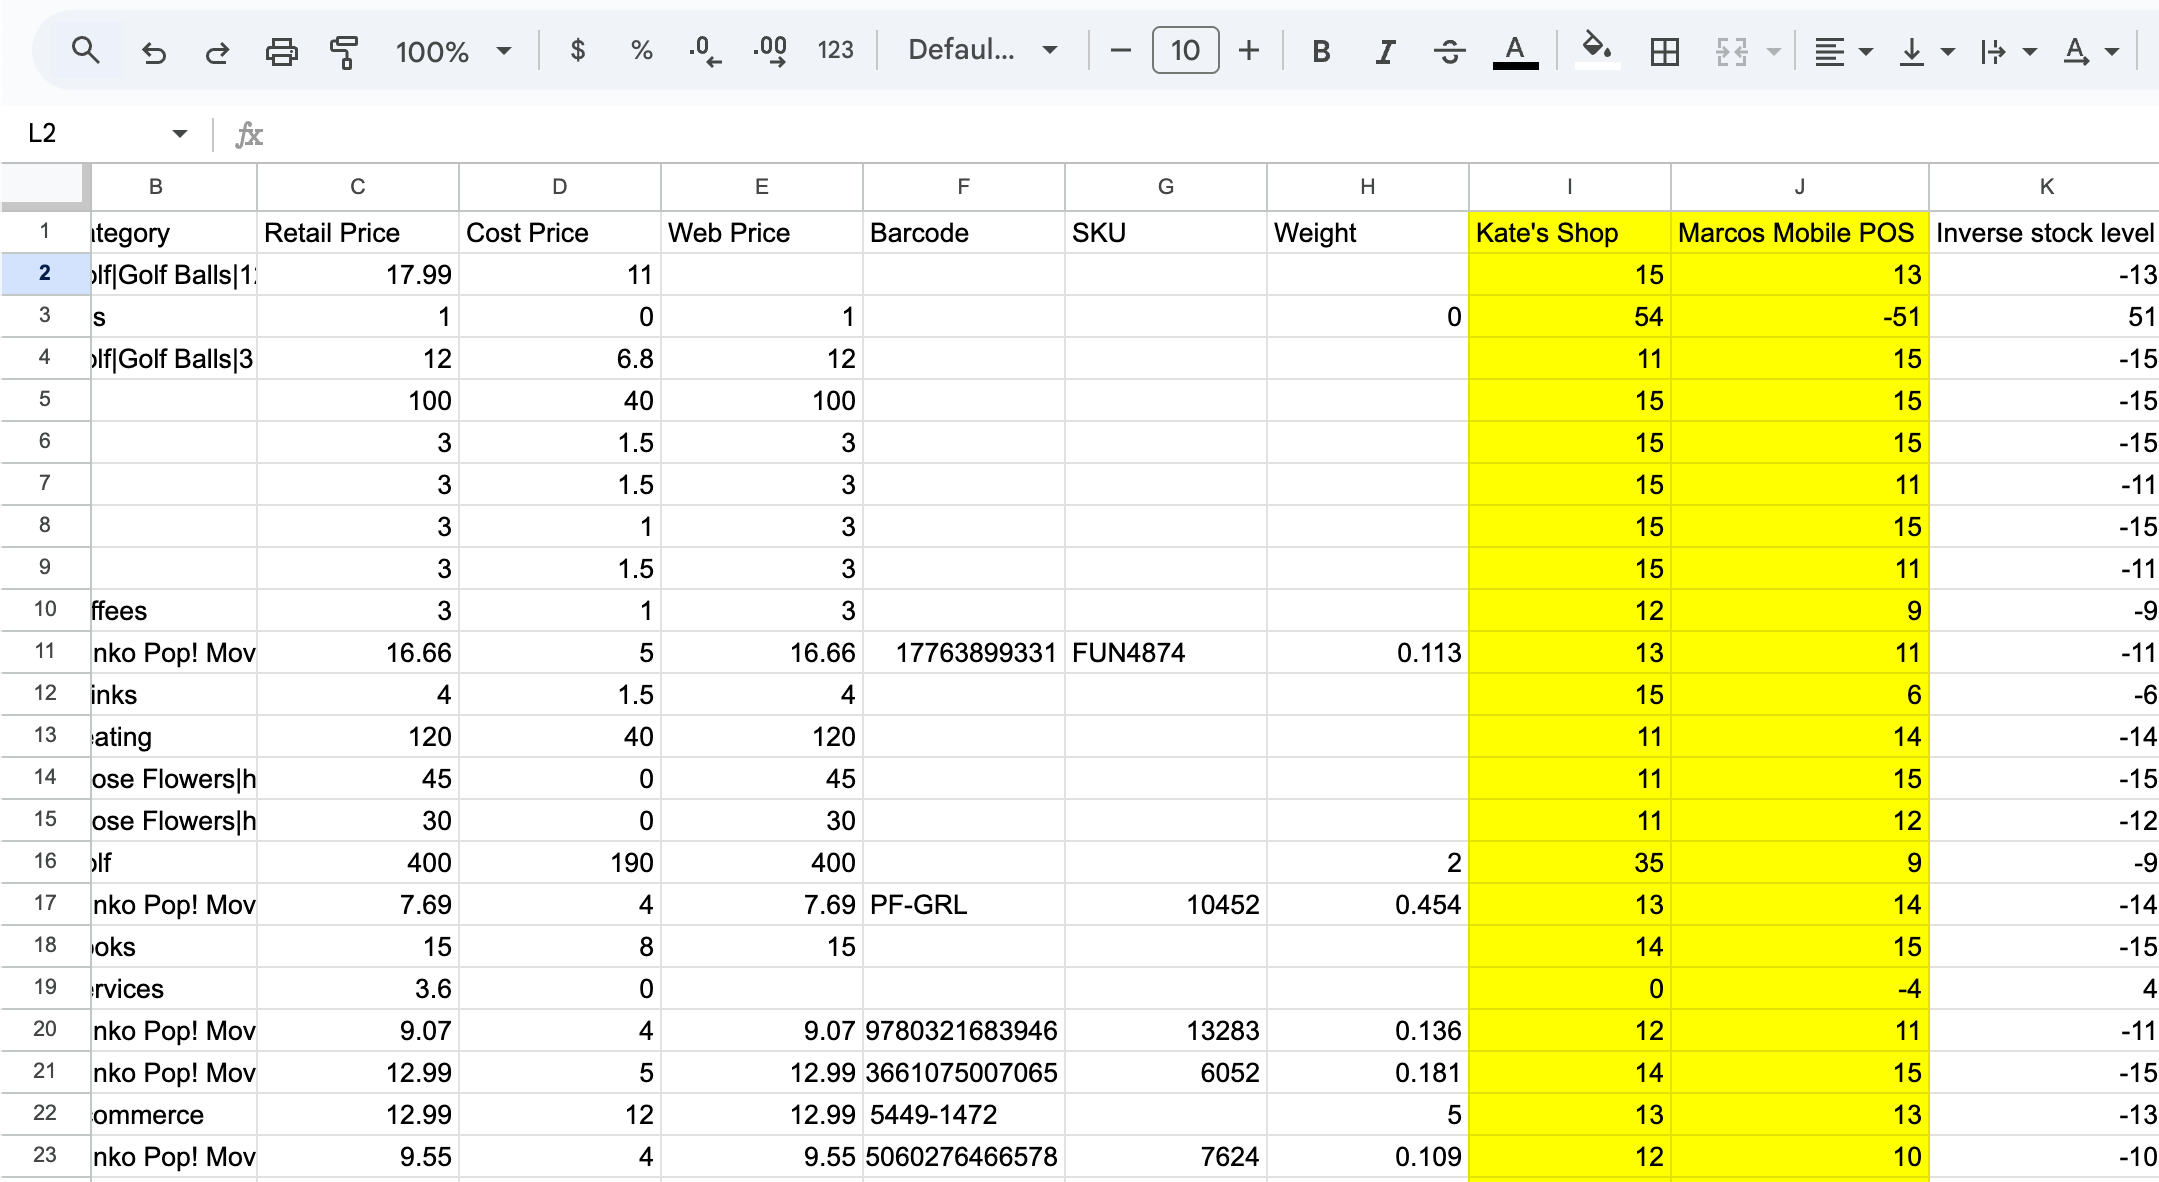Decrease decimal places

[705, 50]
